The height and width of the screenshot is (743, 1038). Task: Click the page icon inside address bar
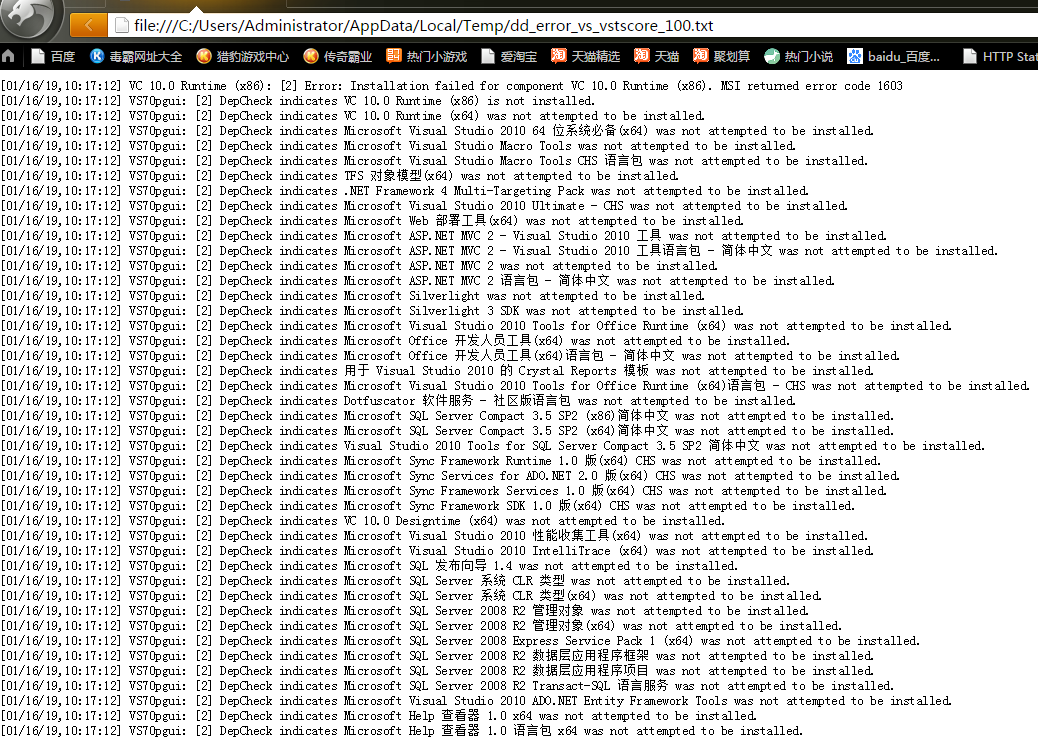[121, 26]
